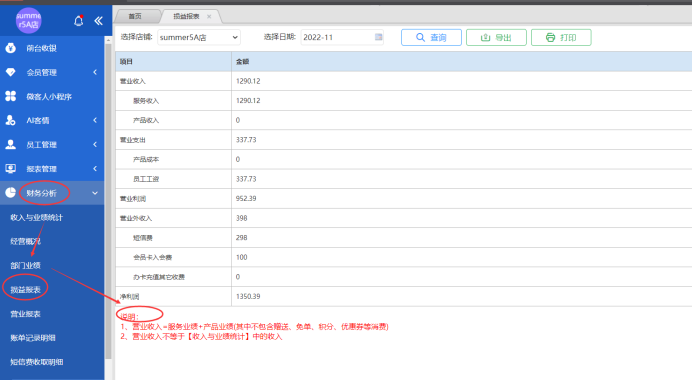Open the notification bell in sidebar header
Screen dimensions: 692x380
coord(79,21)
